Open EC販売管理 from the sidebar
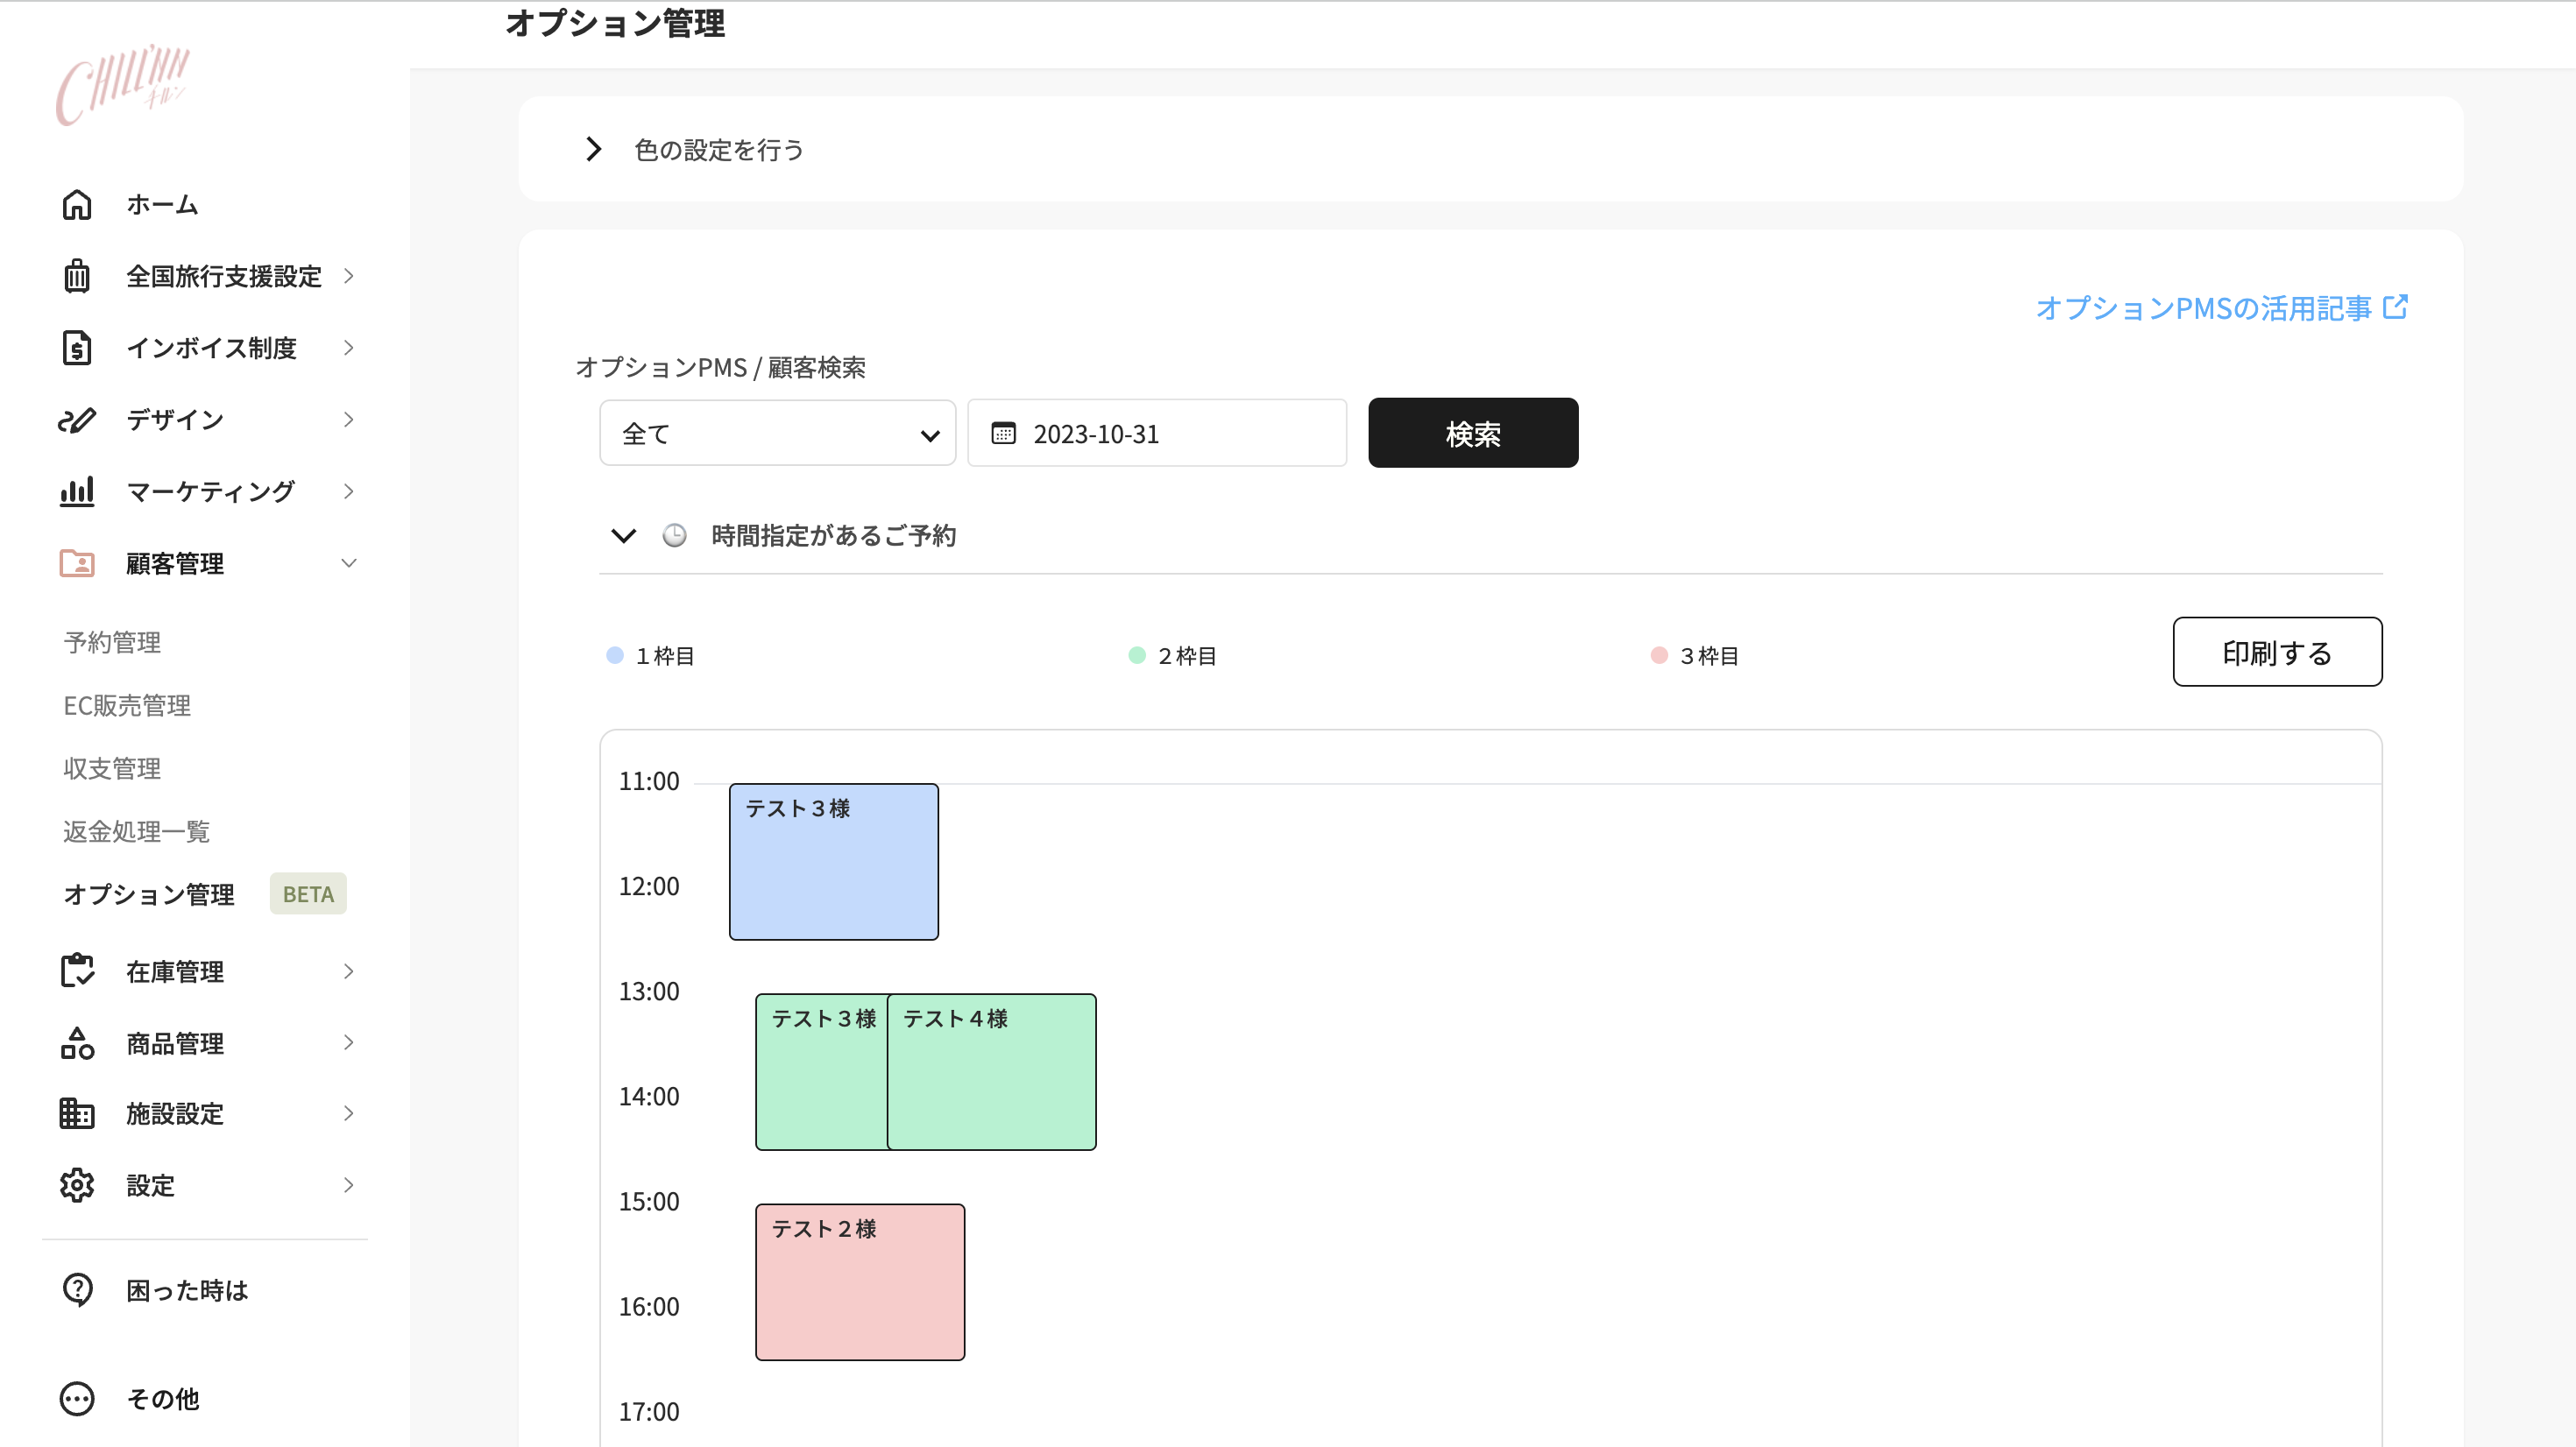 (x=126, y=705)
